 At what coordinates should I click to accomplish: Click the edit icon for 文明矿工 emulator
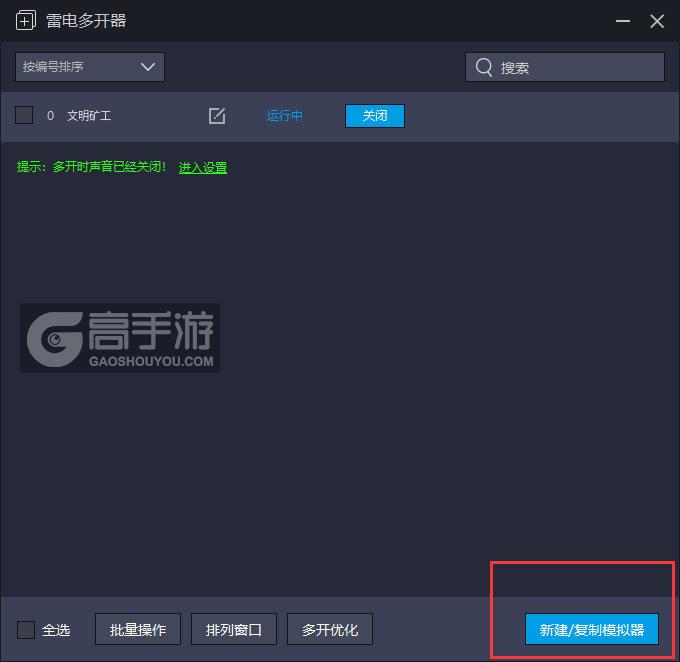tap(217, 116)
